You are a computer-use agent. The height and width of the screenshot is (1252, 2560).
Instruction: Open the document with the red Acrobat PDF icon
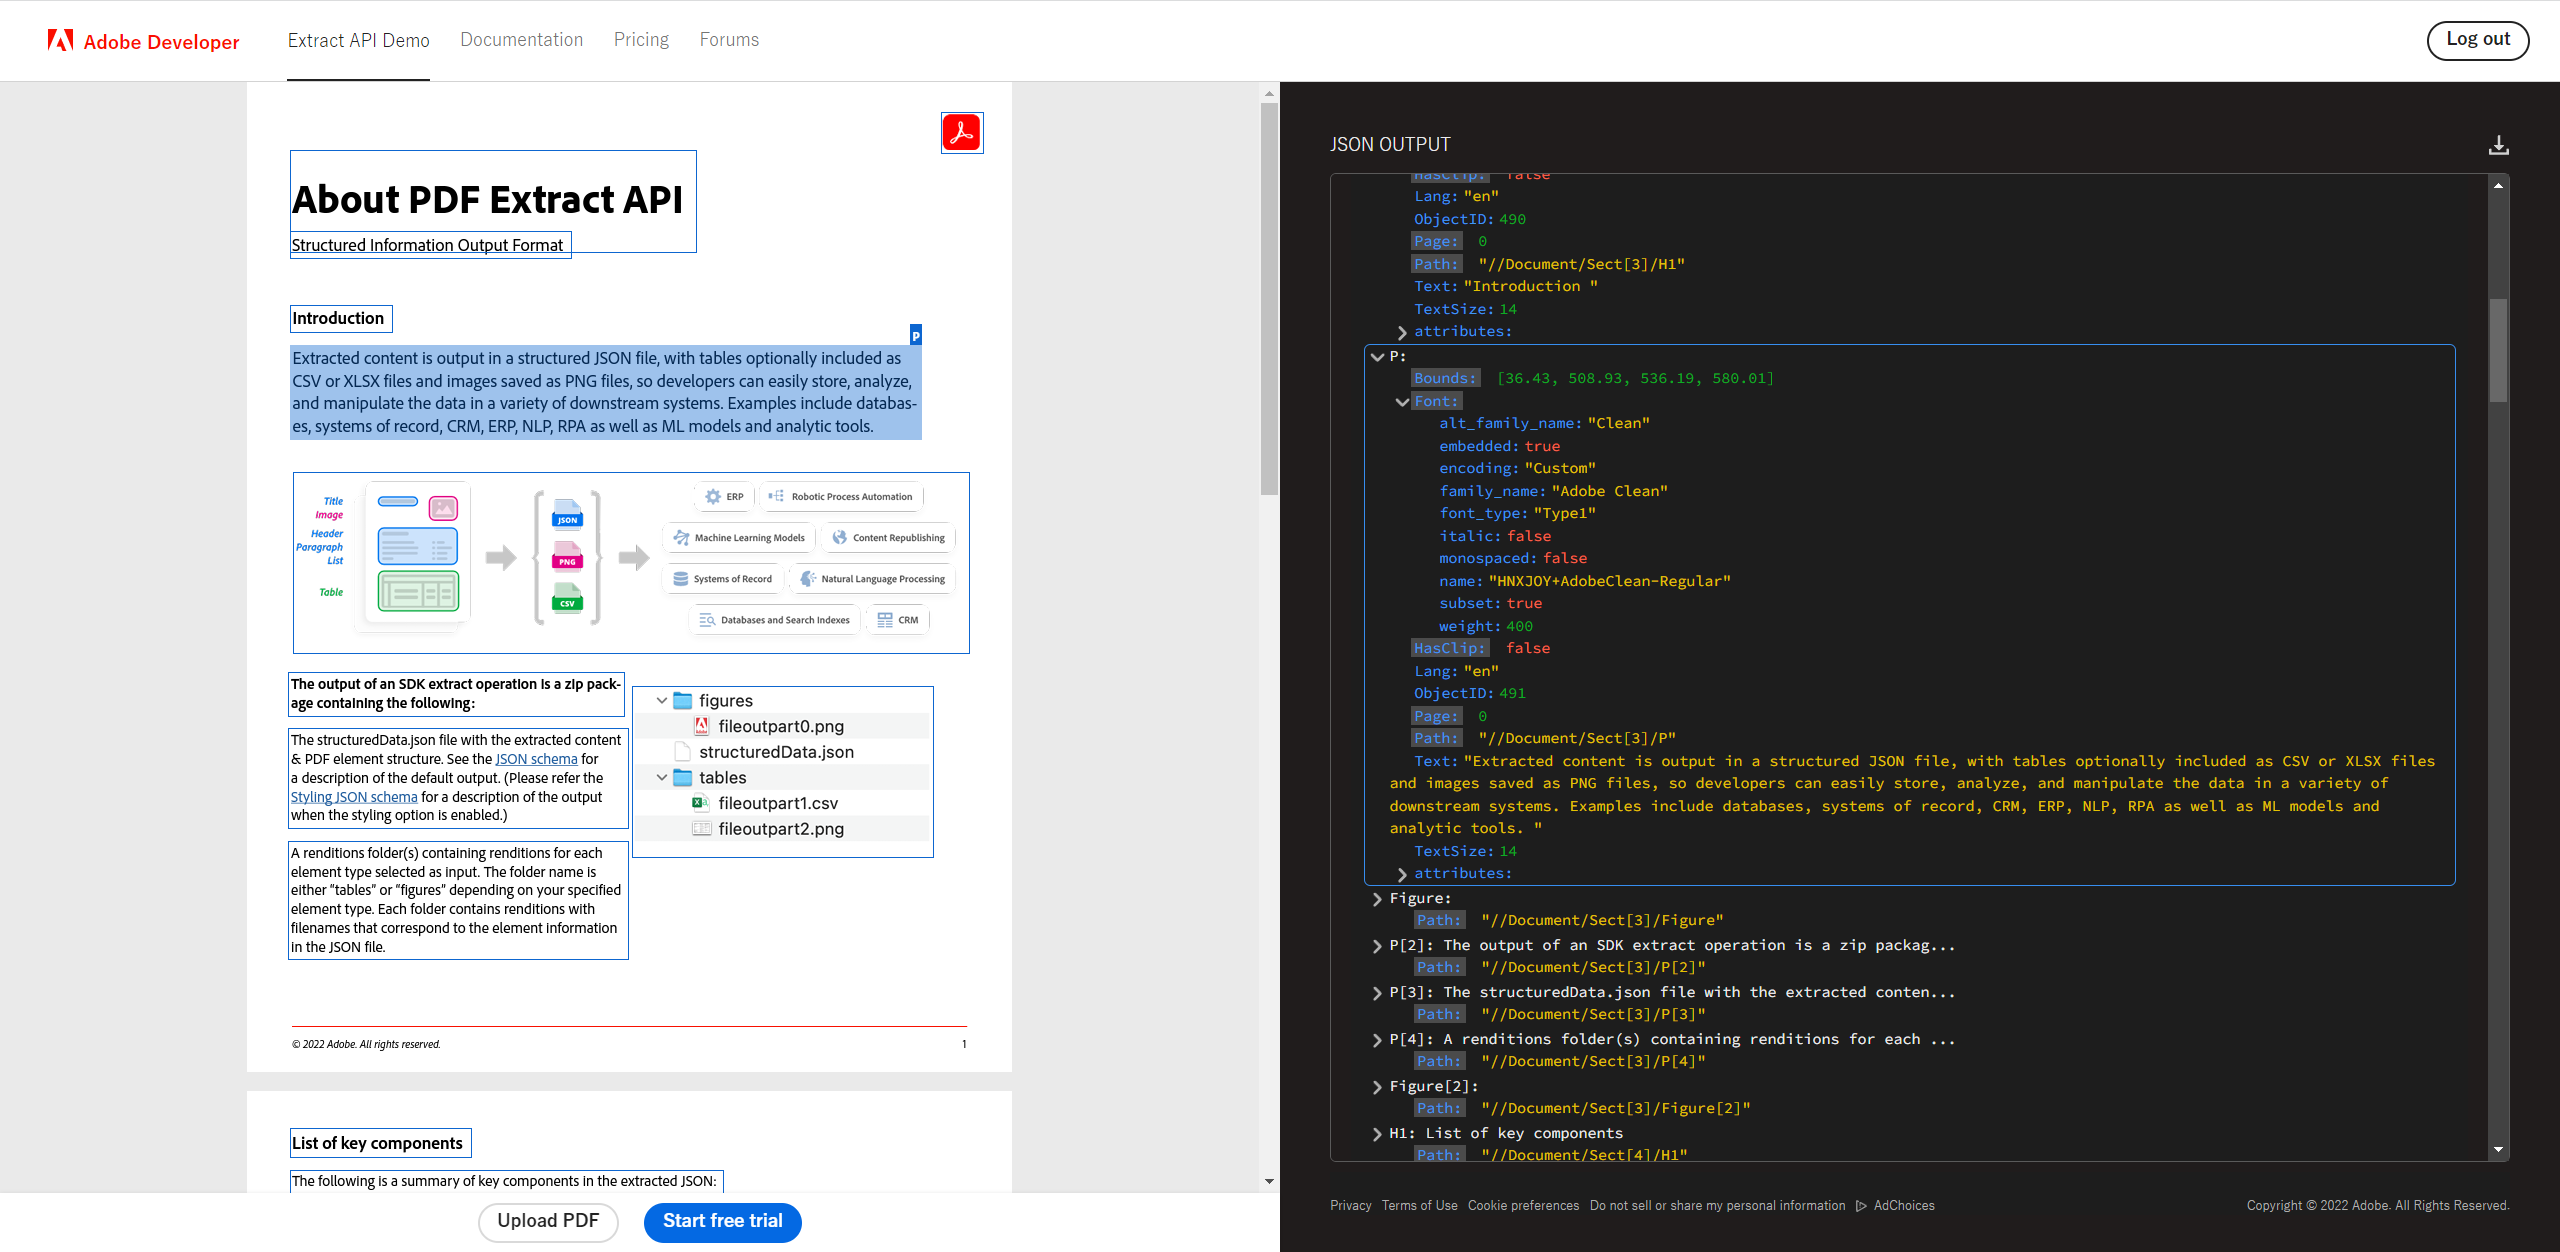pos(961,132)
